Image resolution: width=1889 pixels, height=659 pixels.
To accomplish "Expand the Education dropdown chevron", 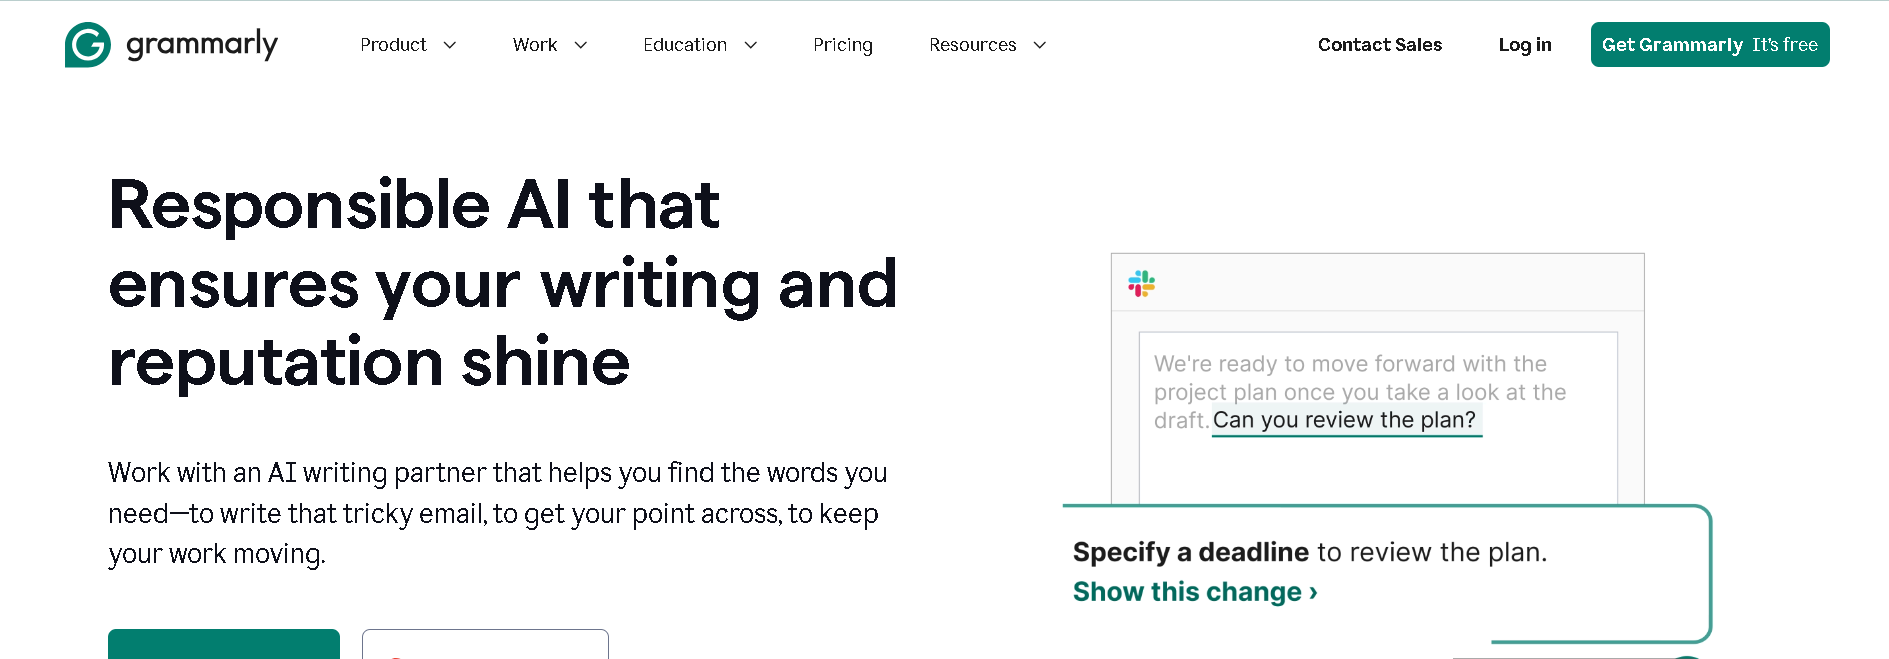I will click(x=751, y=45).
